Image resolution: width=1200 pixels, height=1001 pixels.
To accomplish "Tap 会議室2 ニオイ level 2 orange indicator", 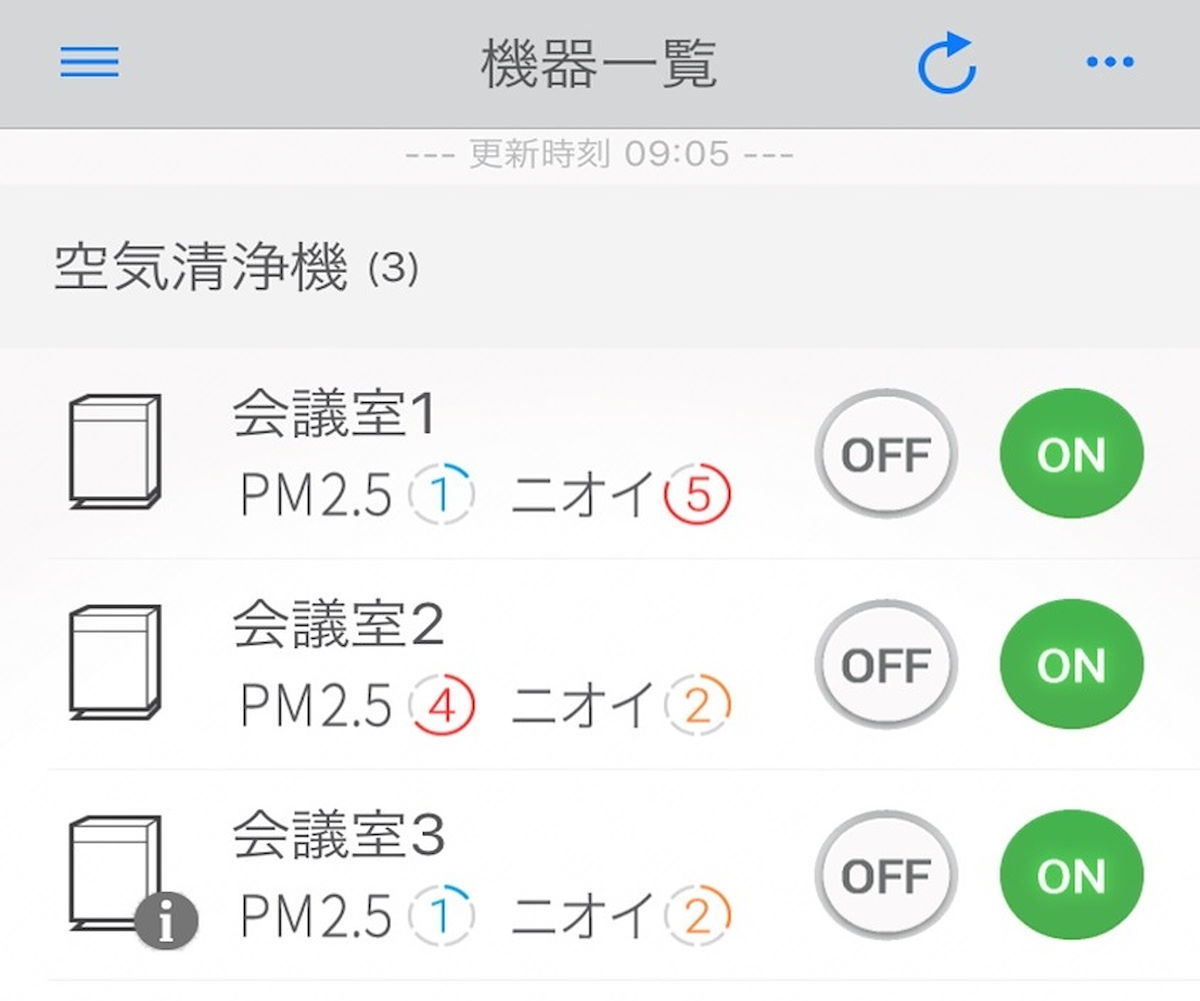I will click(x=698, y=705).
